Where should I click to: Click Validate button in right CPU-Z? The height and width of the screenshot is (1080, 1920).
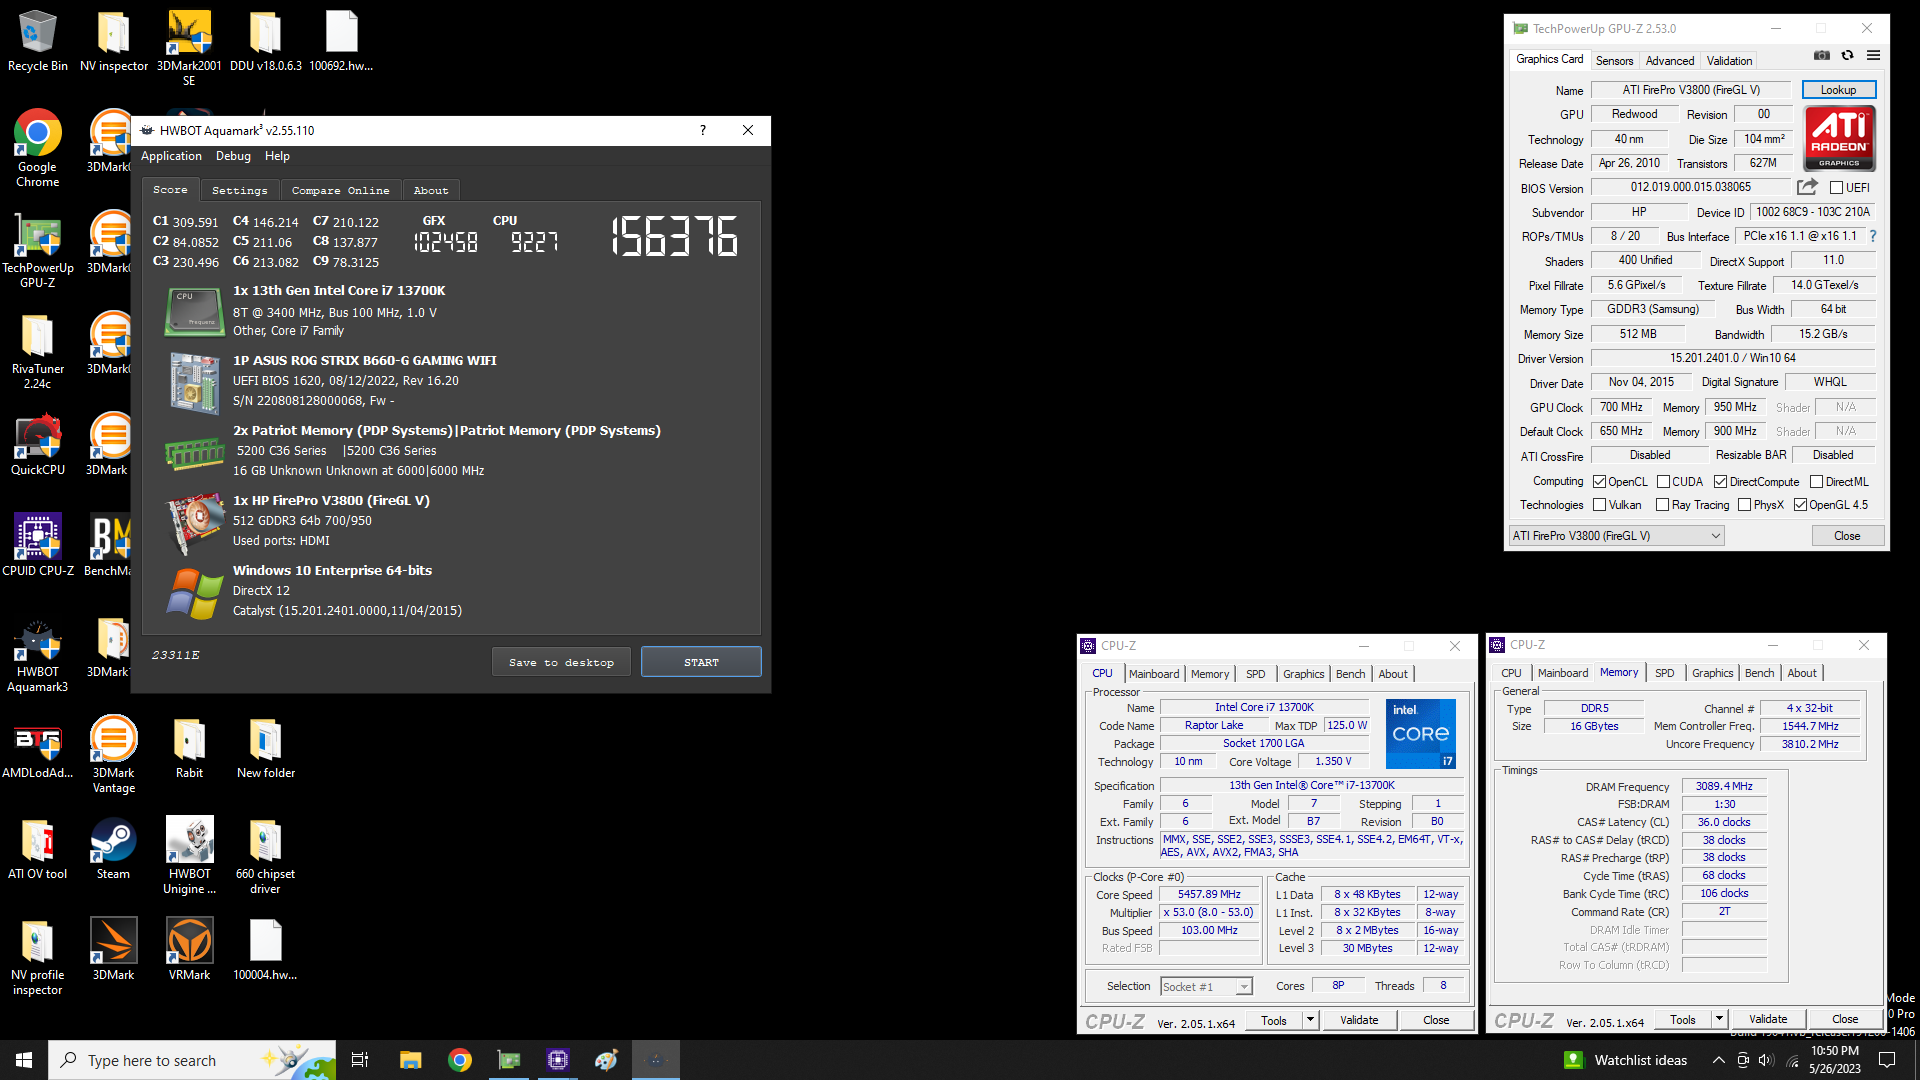point(1768,1019)
